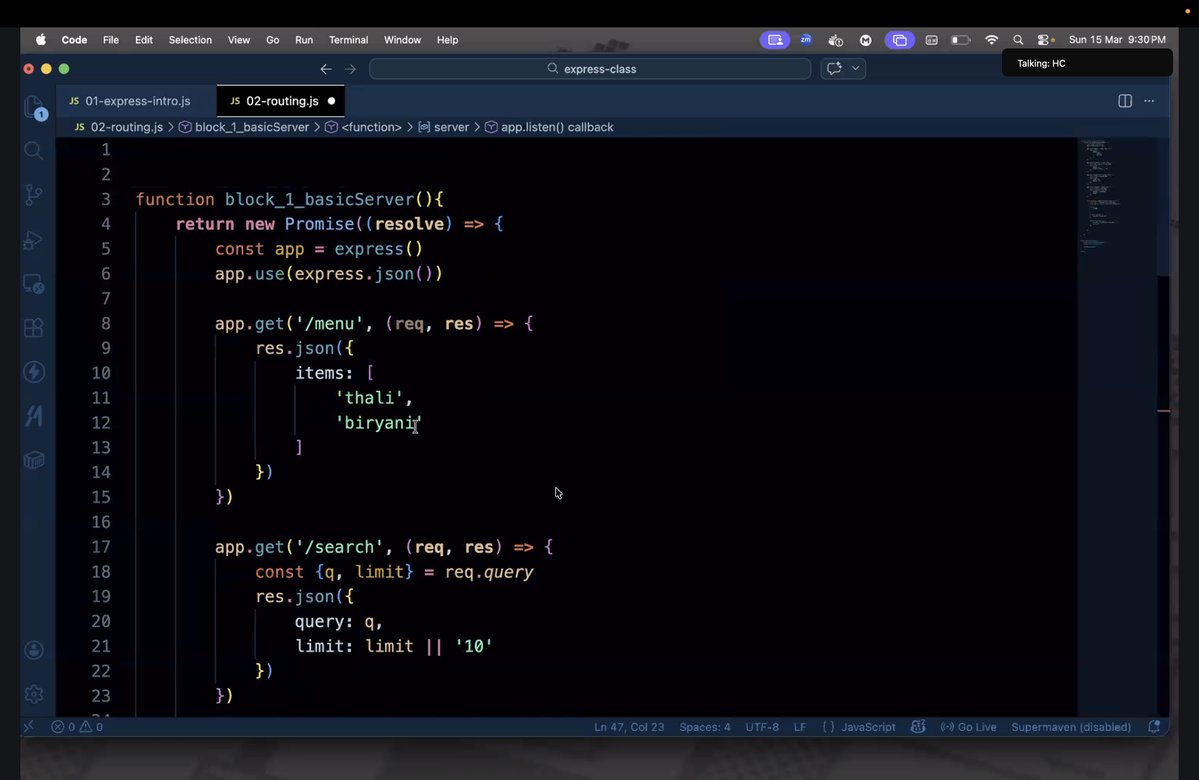Change end of line sequence LF

coord(800,727)
